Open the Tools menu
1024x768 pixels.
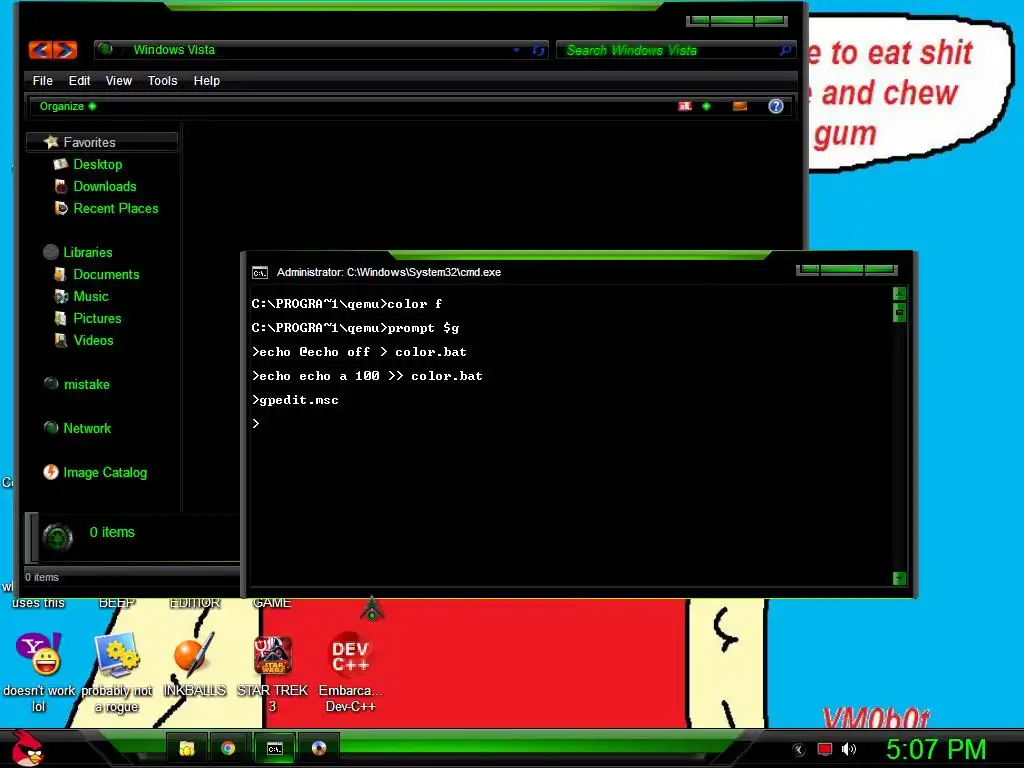coord(163,80)
